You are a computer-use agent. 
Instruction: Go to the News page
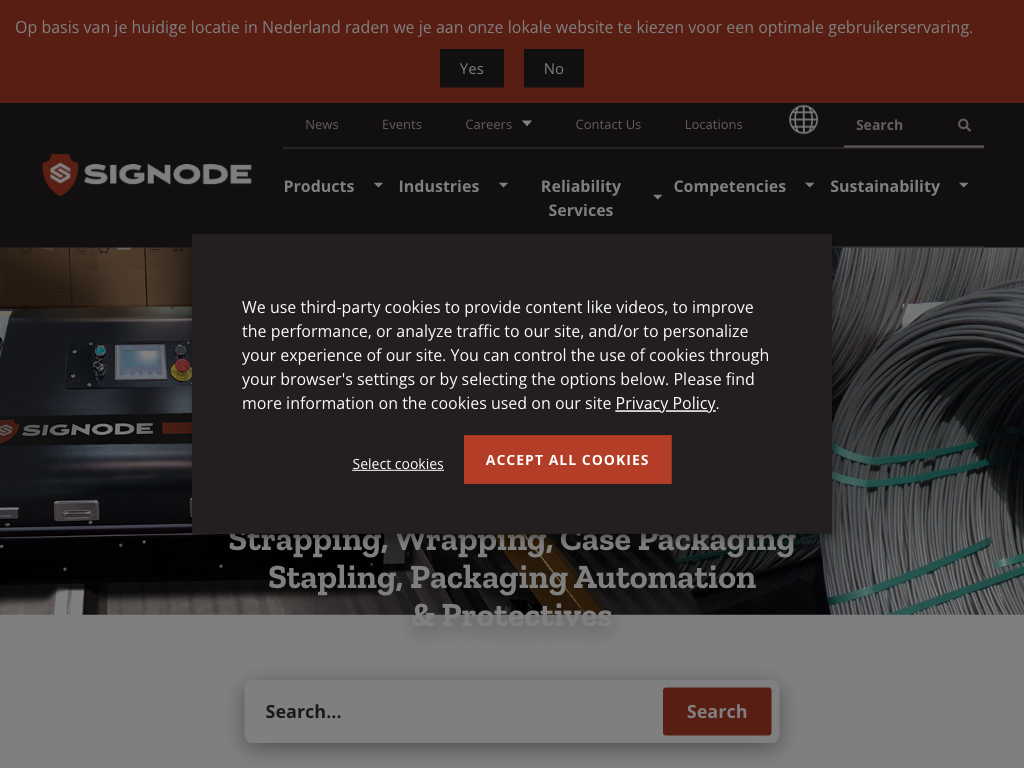[x=322, y=125]
